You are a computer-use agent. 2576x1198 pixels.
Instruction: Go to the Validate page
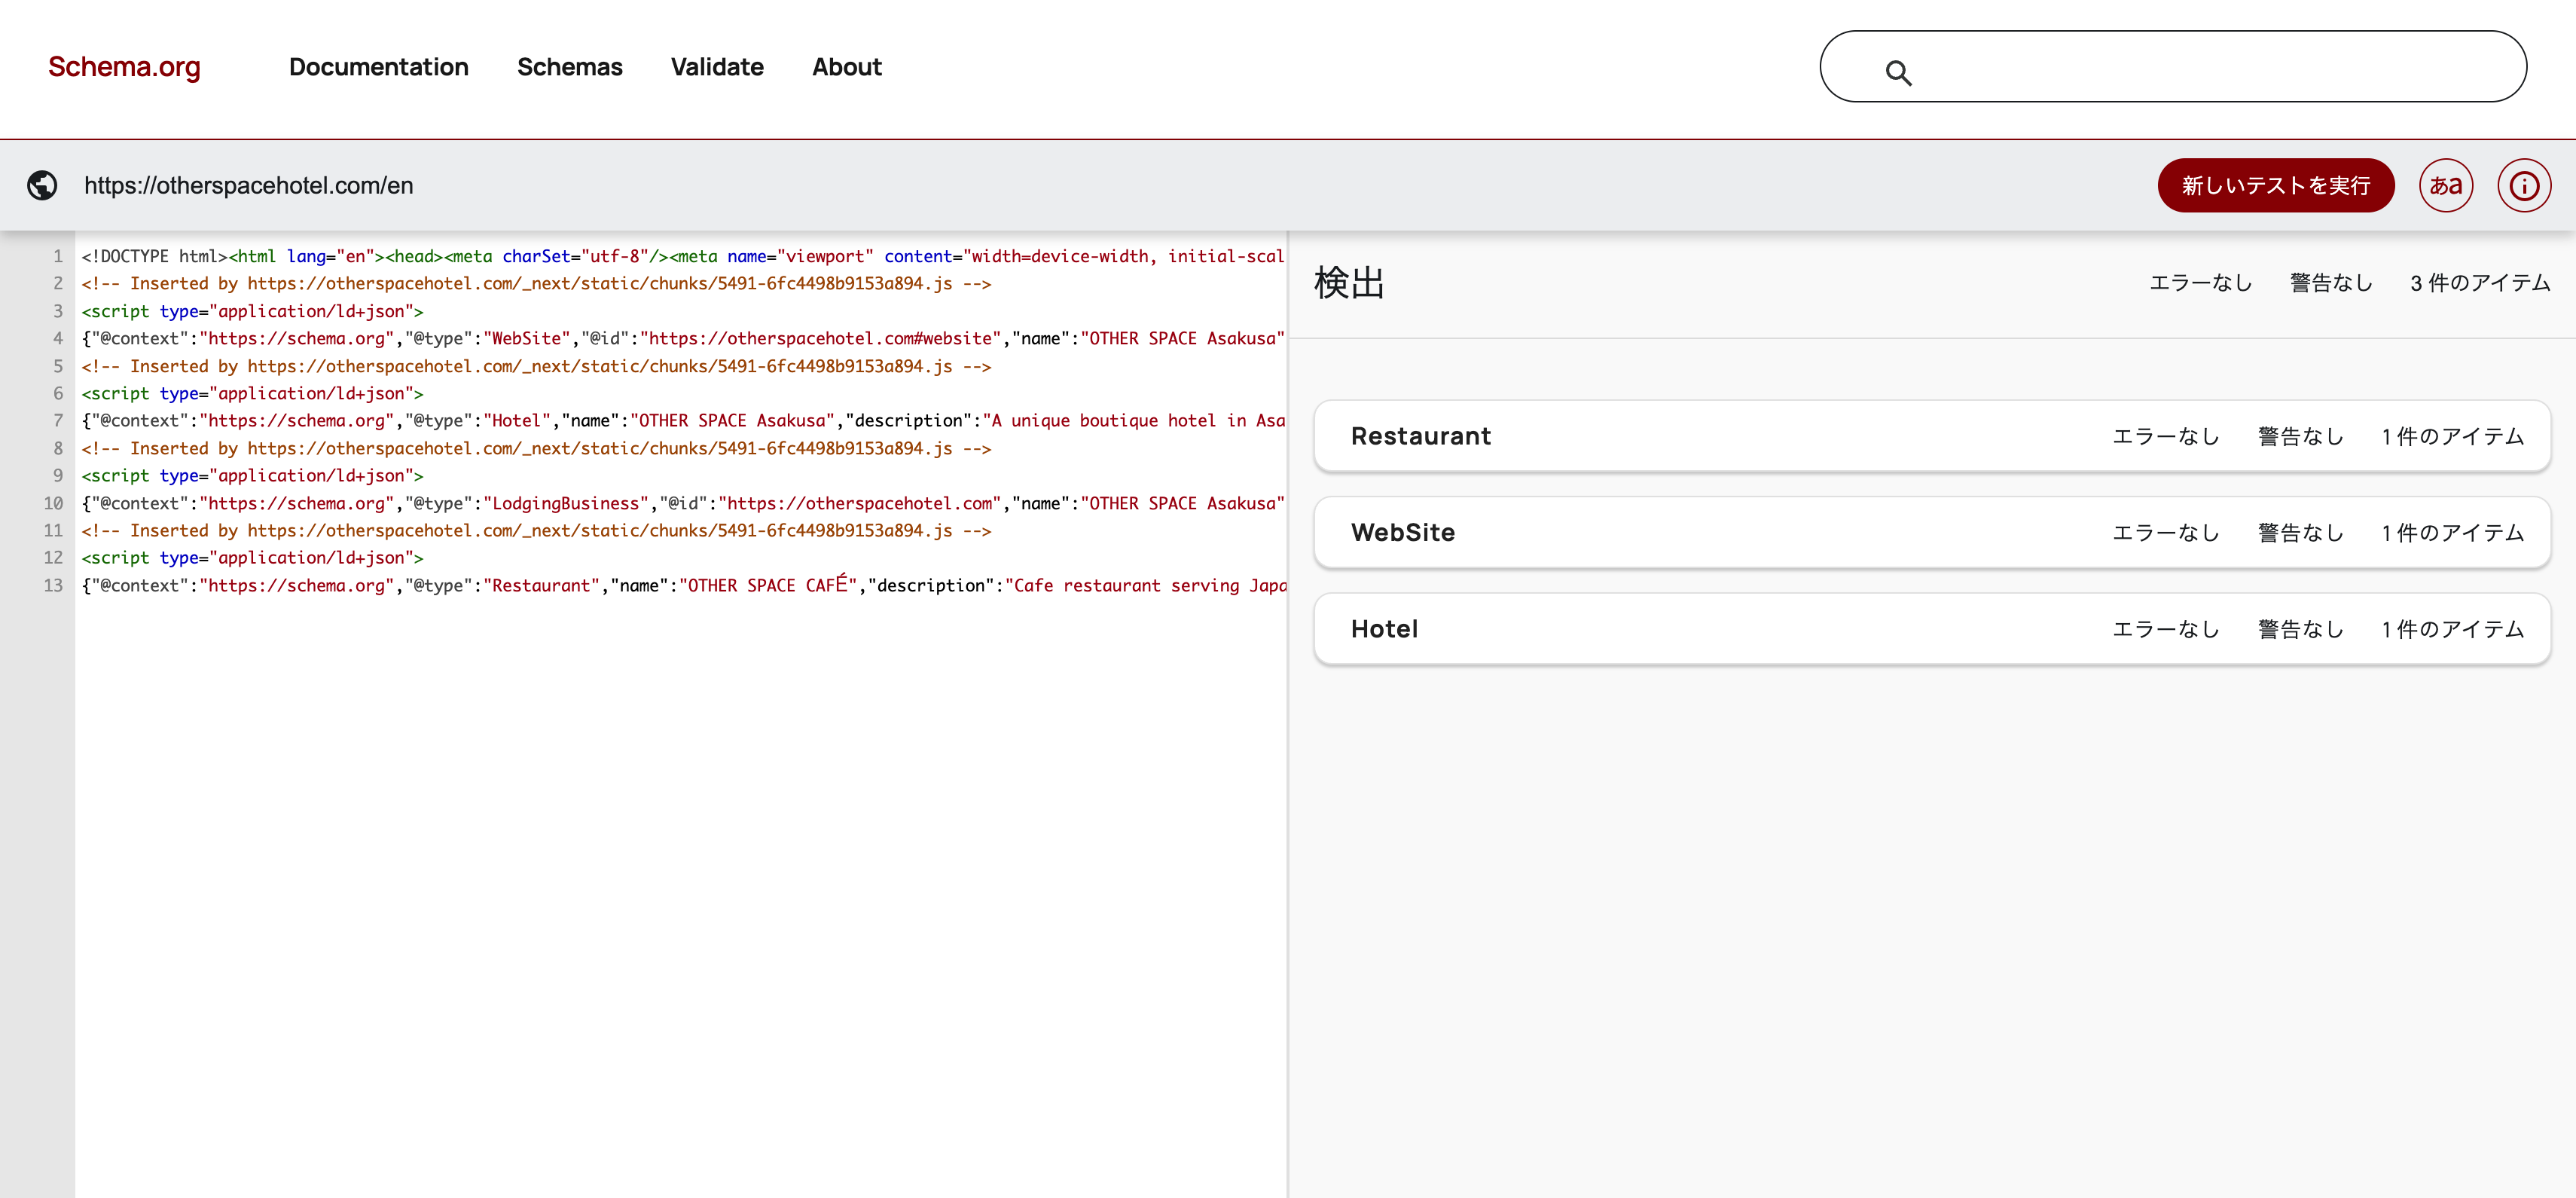[x=717, y=67]
